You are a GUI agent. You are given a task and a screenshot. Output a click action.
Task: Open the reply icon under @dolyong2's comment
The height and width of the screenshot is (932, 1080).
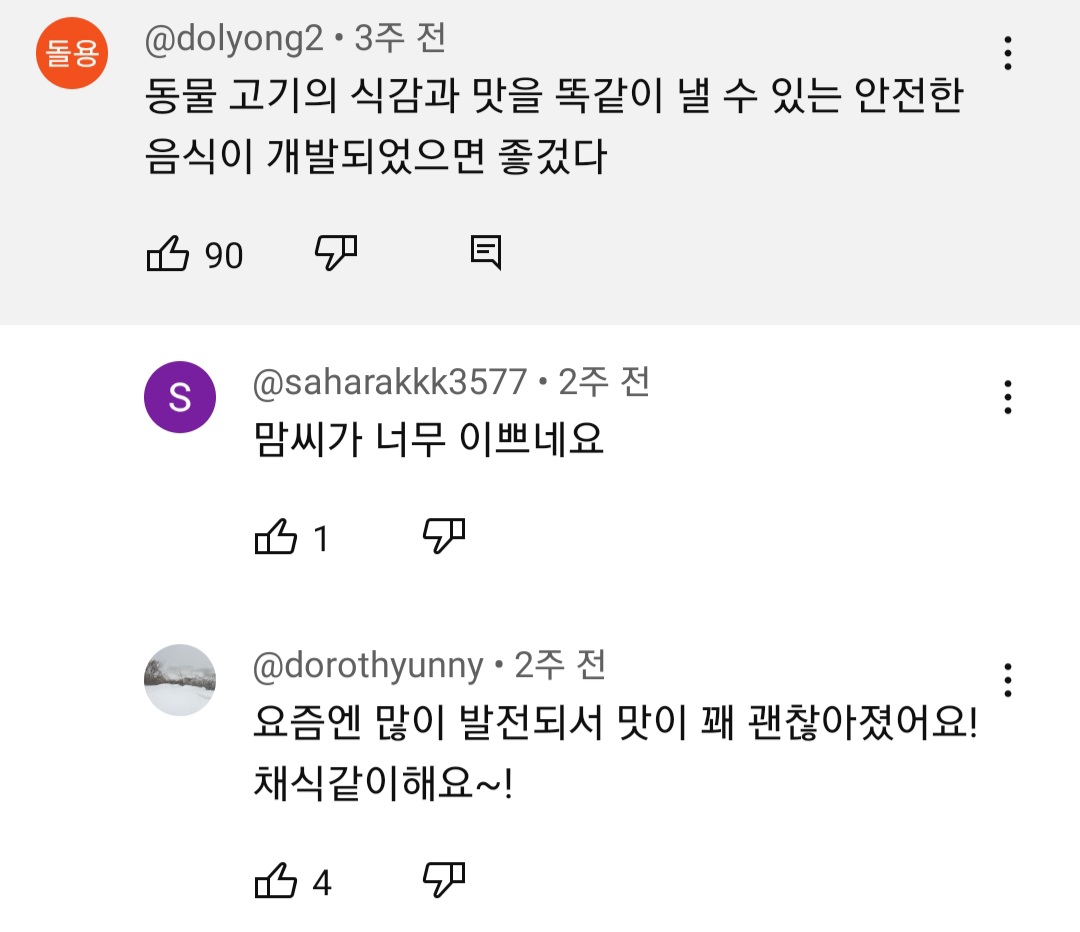click(x=486, y=254)
